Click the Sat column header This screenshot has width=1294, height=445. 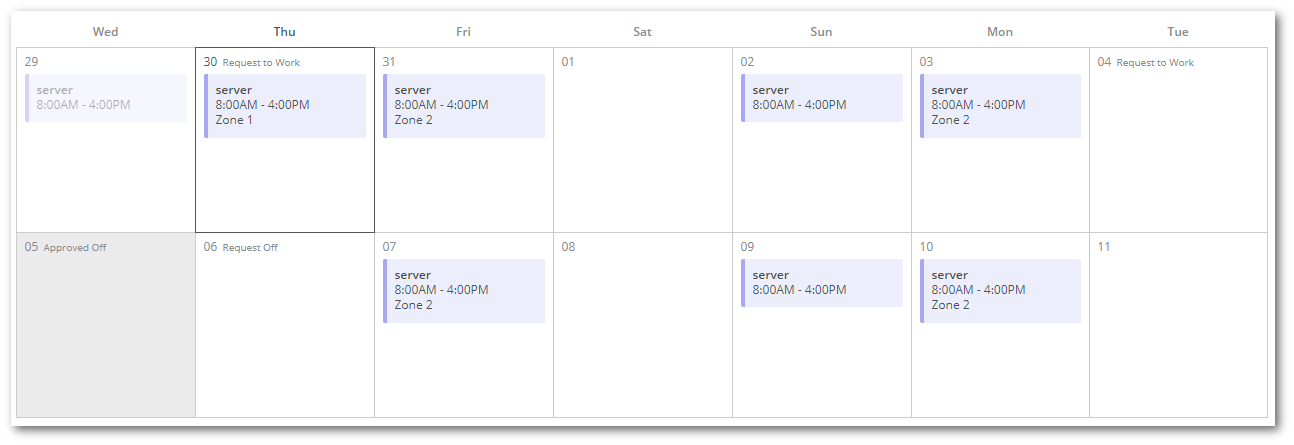point(642,32)
